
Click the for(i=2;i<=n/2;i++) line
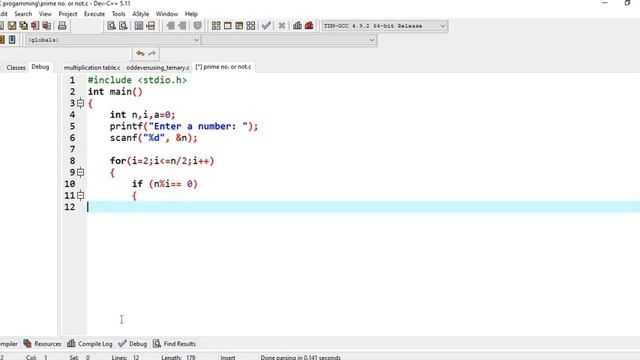(162, 161)
